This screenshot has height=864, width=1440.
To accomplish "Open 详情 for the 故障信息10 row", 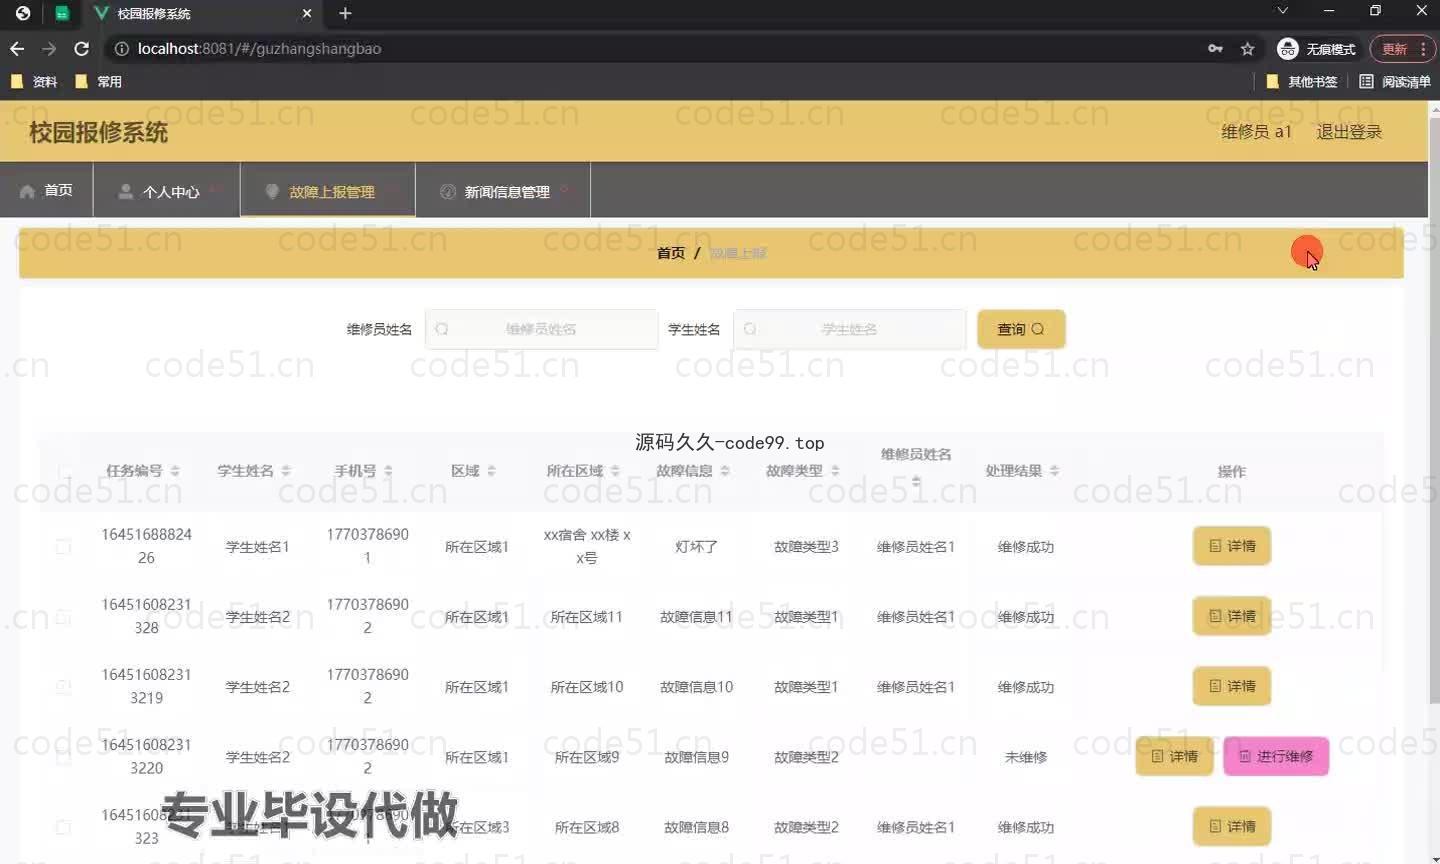I will pos(1232,686).
